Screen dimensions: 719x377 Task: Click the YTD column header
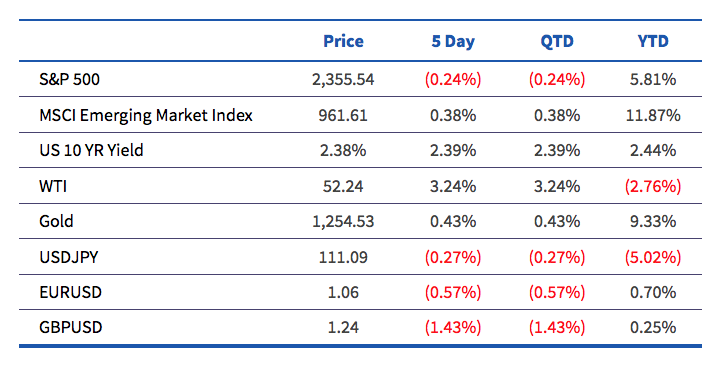[653, 41]
